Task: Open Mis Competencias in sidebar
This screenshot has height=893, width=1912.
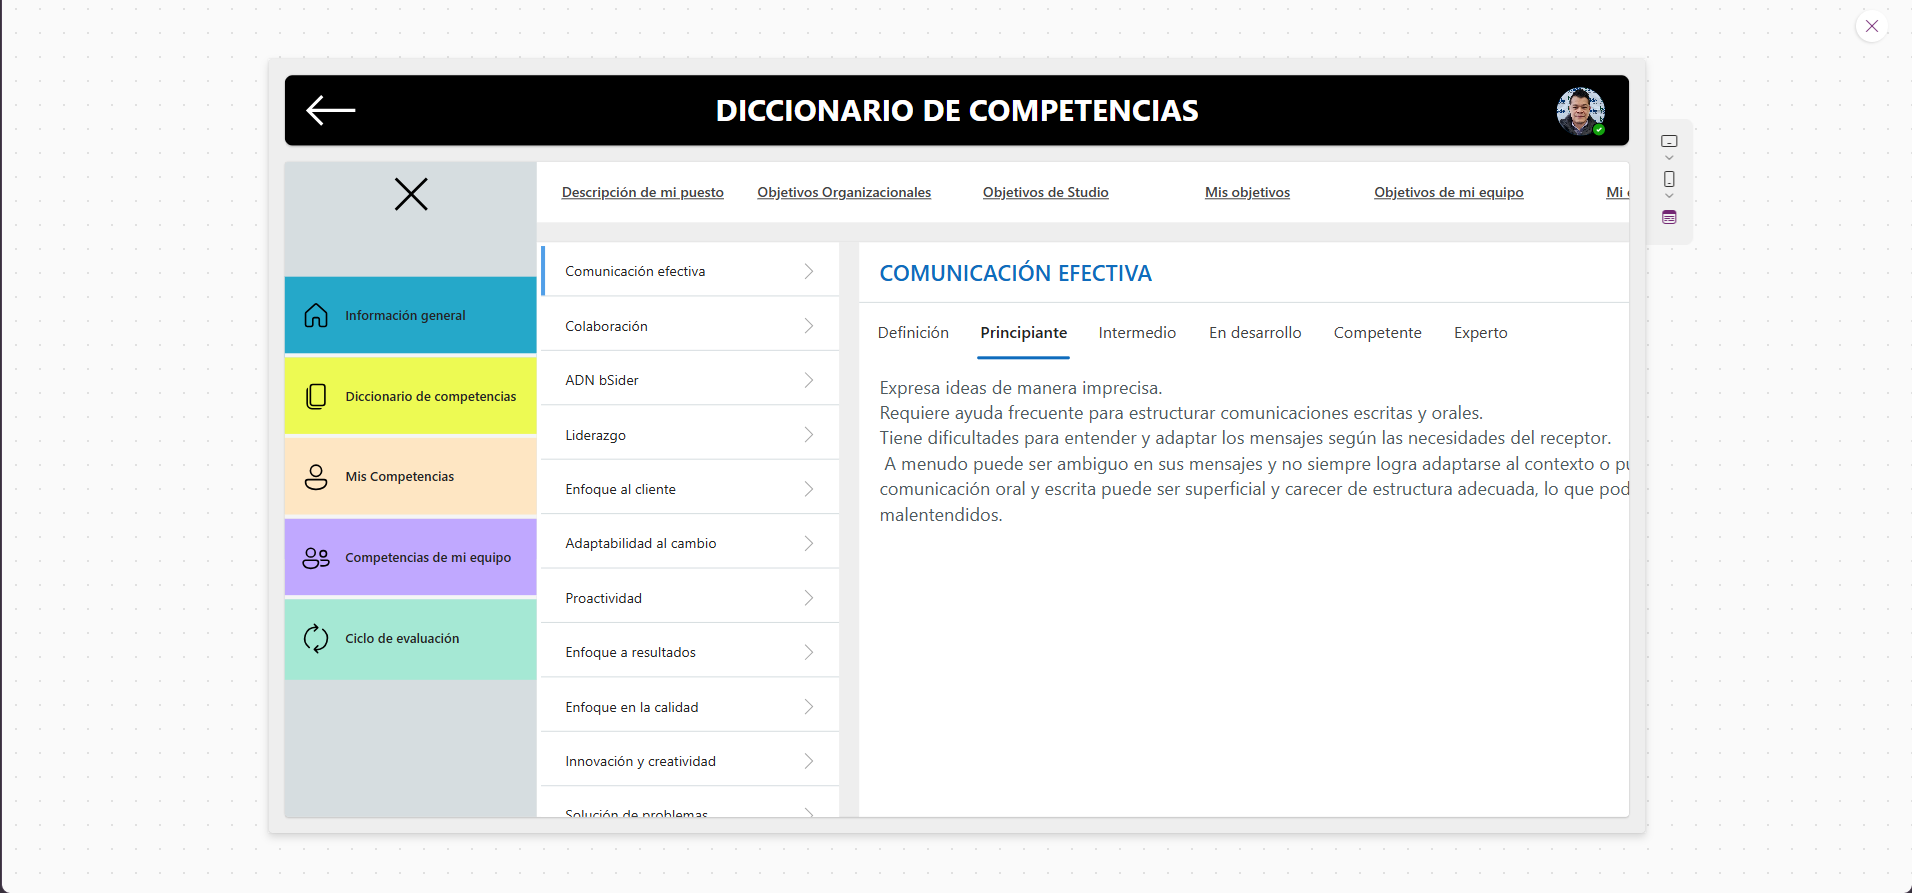Action: coord(411,477)
